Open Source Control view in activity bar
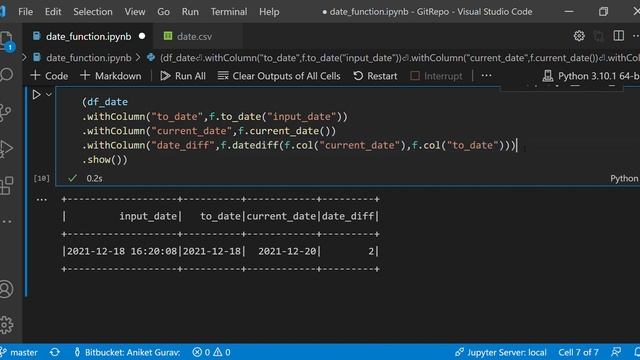Image resolution: width=640 pixels, height=360 pixels. click(x=5, y=113)
